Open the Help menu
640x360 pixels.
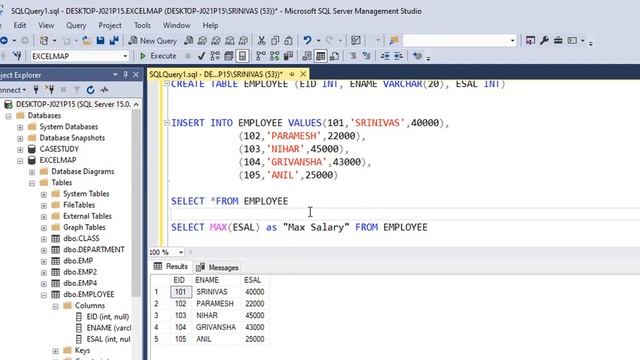point(210,25)
